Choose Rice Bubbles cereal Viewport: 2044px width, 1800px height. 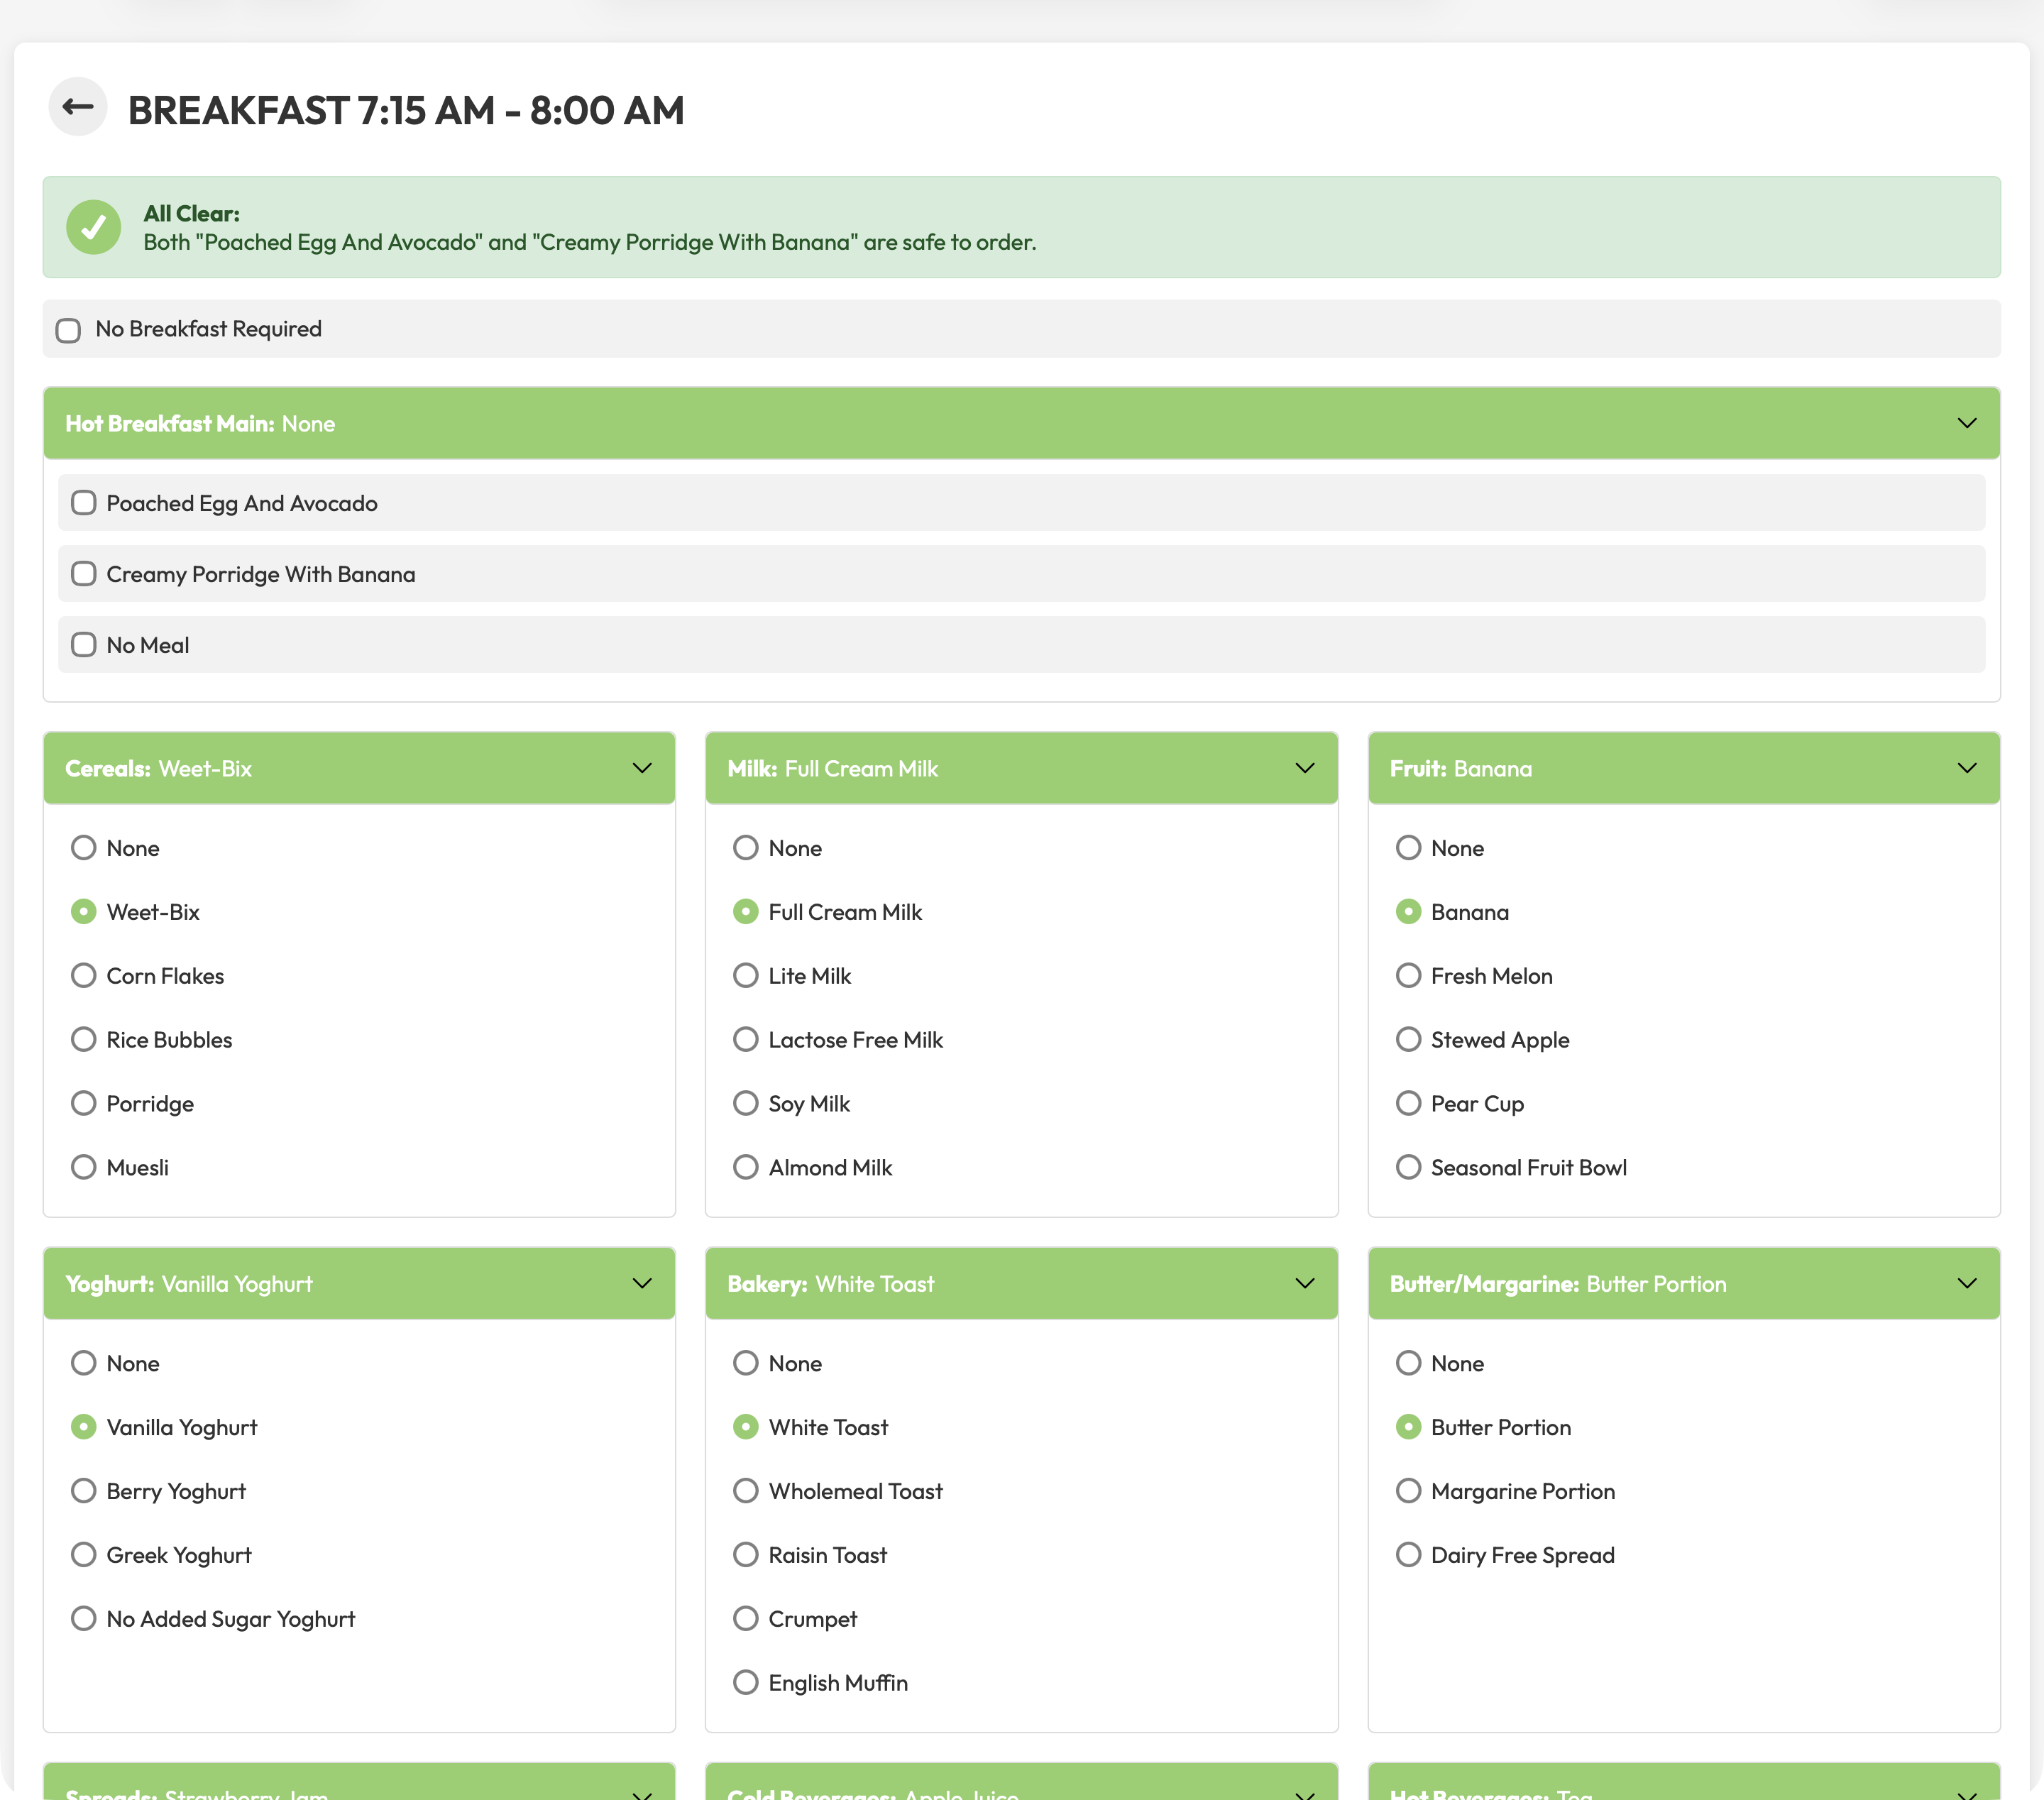(84, 1040)
